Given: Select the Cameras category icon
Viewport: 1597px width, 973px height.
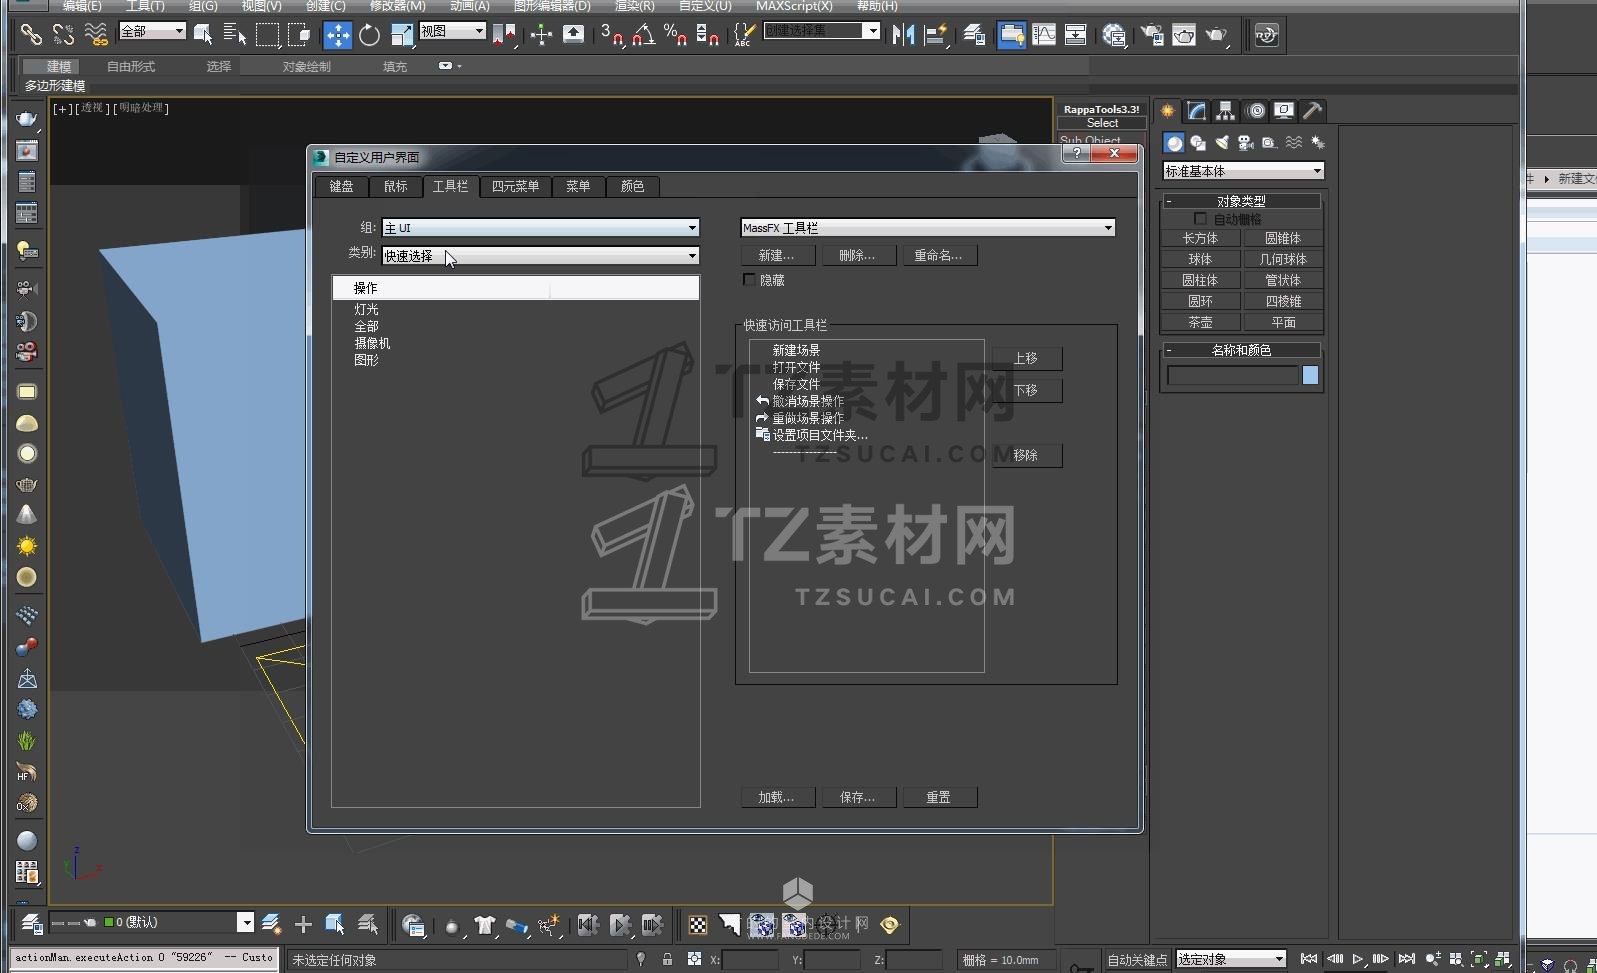Looking at the screenshot, I should (1245, 143).
